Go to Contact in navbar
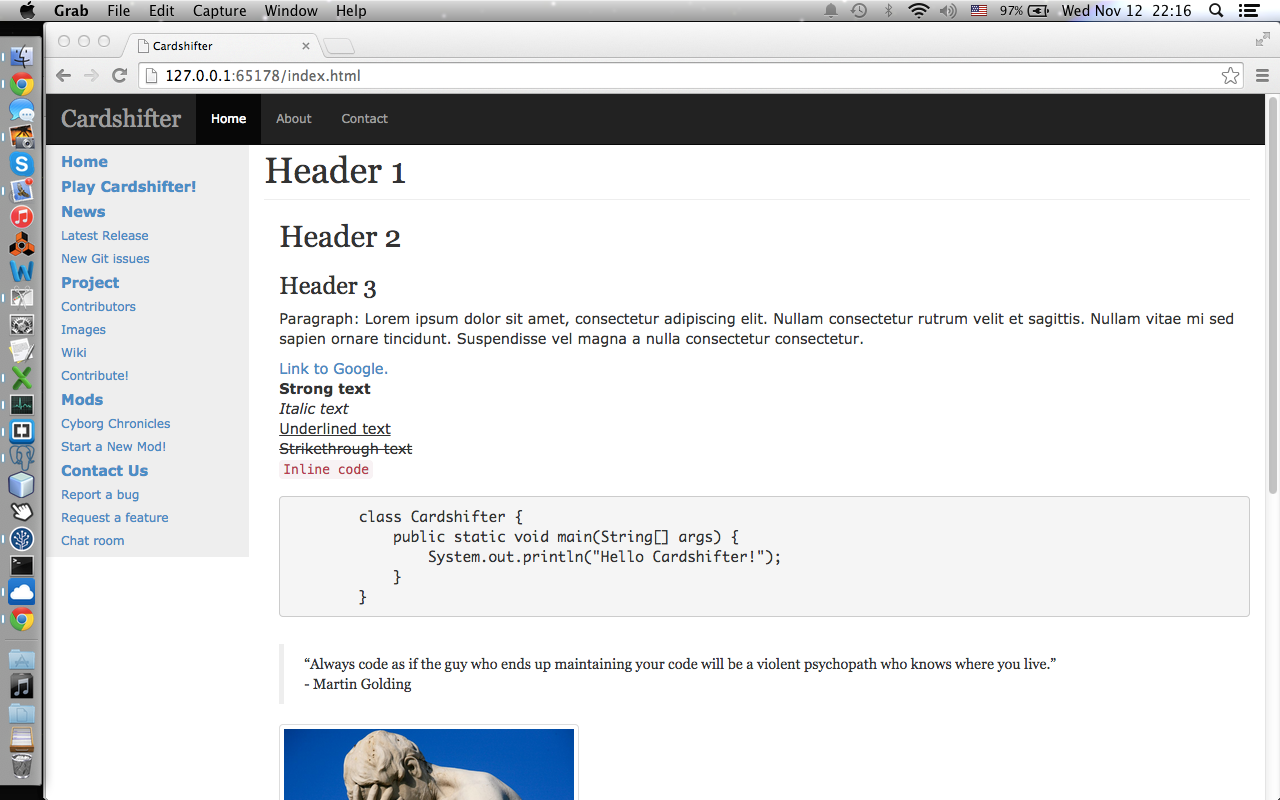The image size is (1280, 800). [364, 119]
